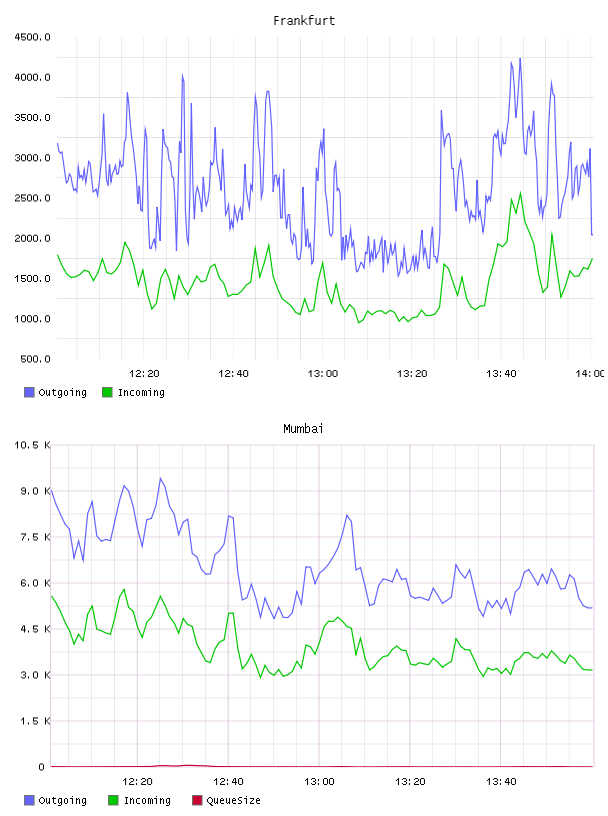
Task: Click the 12:40 time label on the Frankfurt chart
Action: [x=233, y=374]
